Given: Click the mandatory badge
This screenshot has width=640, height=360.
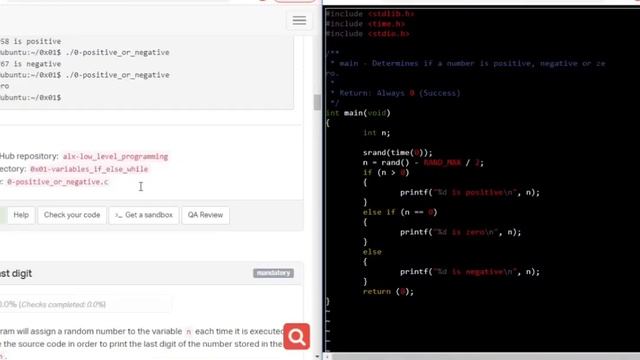Looking at the screenshot, I should pyautogui.click(x=273, y=273).
